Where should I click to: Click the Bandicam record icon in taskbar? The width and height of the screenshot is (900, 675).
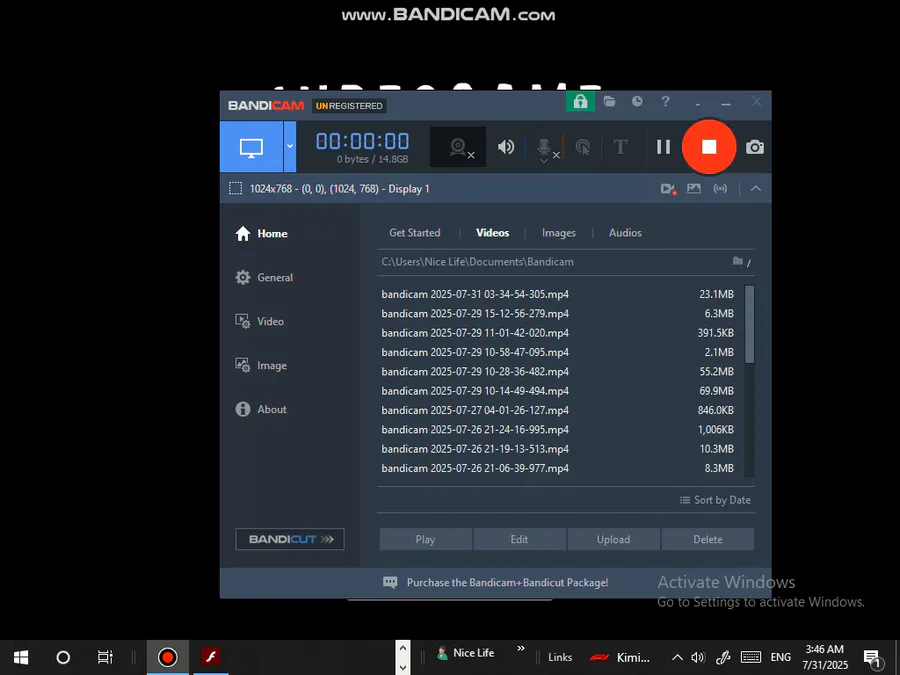pos(168,657)
